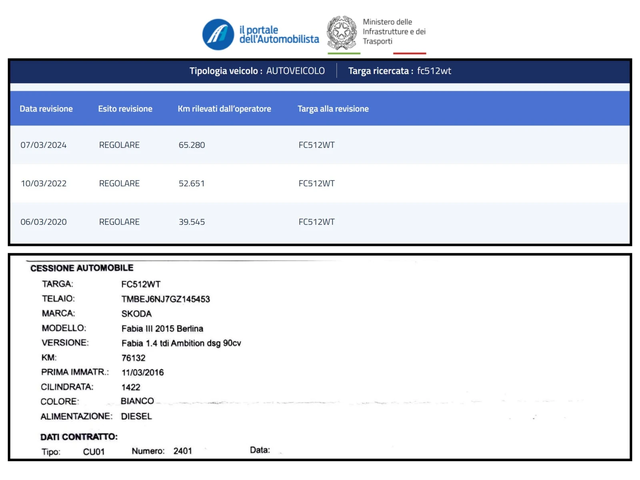Click the 'Tipologia veicolo' AUTOVEICOLO label
Image resolution: width=640 pixels, height=480 pixels.
[x=255, y=71]
